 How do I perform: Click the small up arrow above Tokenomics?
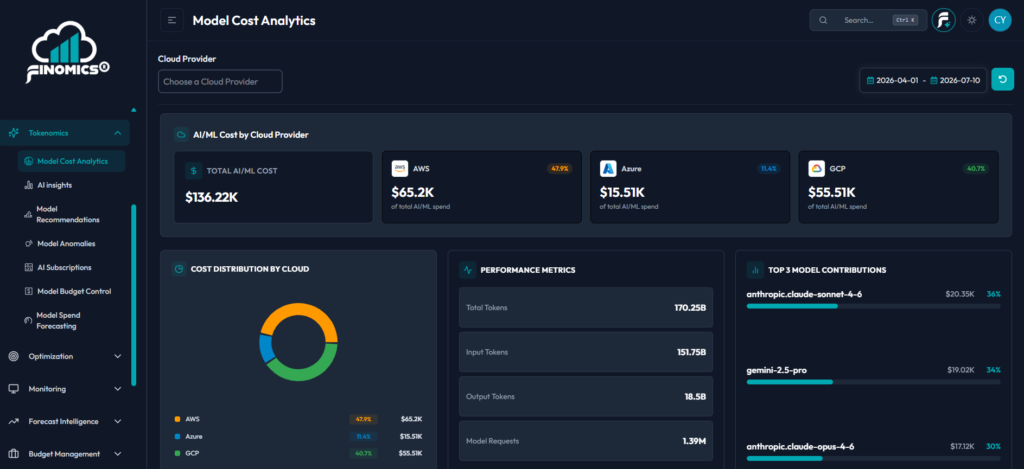[134, 110]
